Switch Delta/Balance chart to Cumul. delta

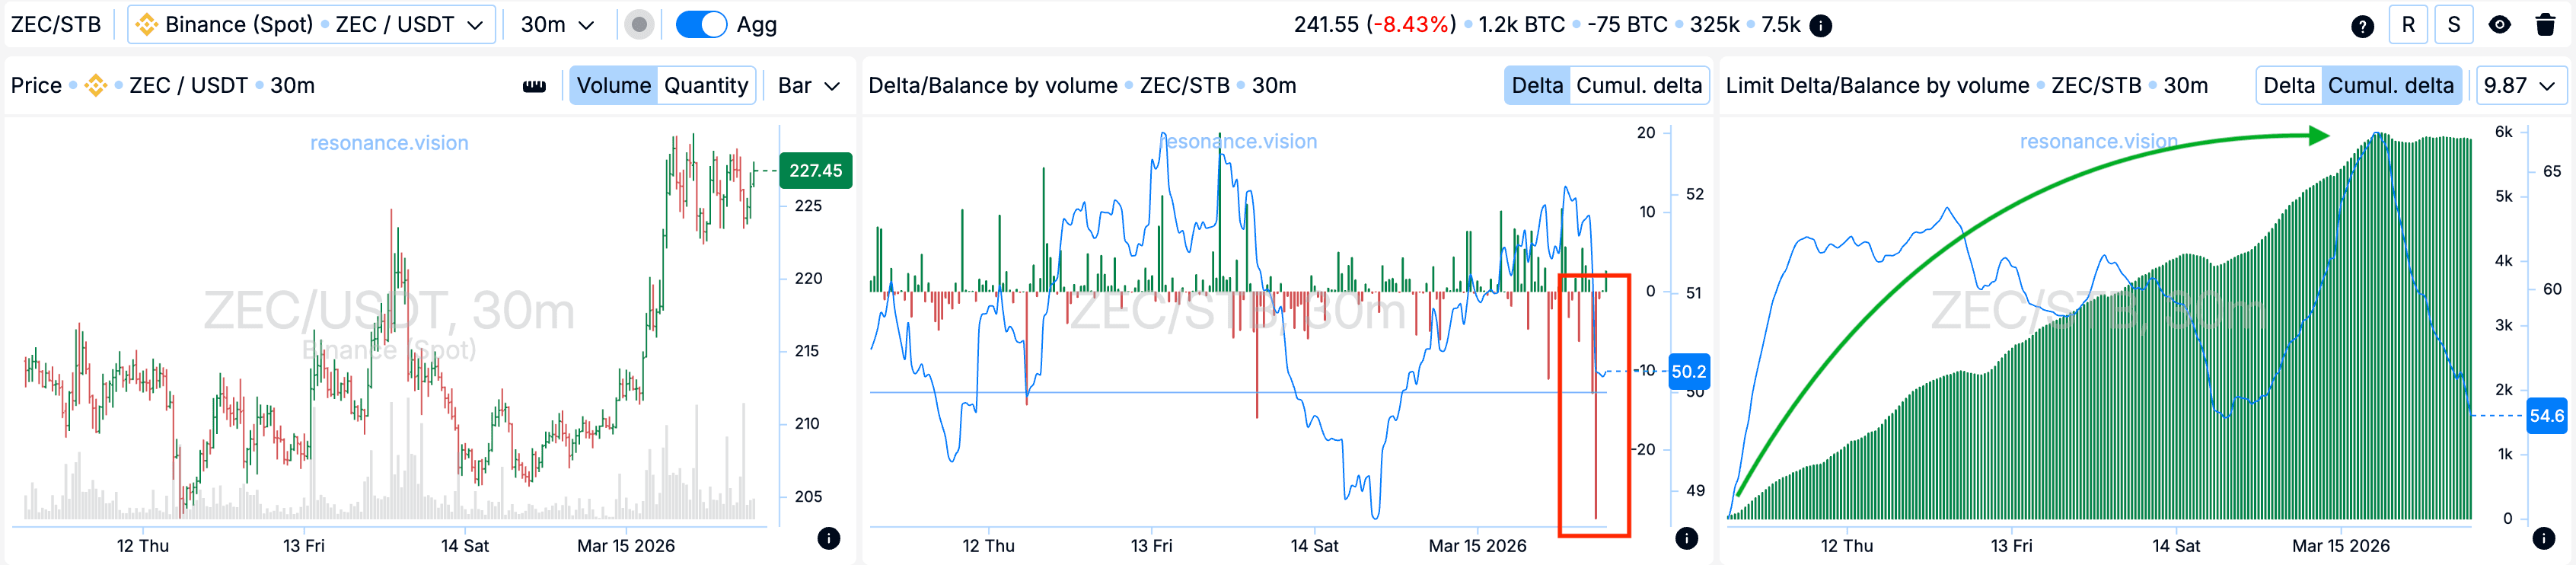tap(1638, 86)
